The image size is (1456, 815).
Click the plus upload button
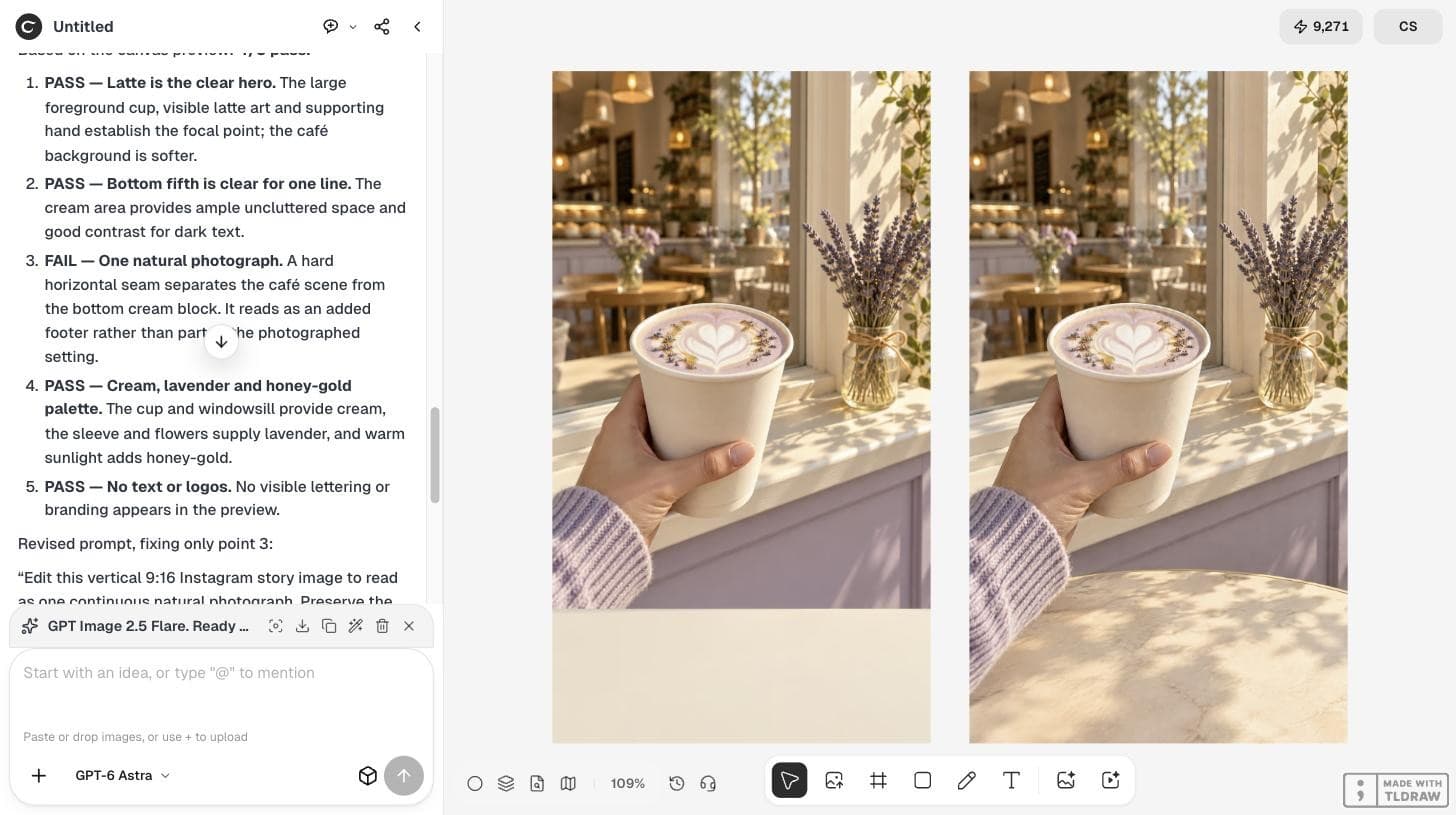pos(39,775)
